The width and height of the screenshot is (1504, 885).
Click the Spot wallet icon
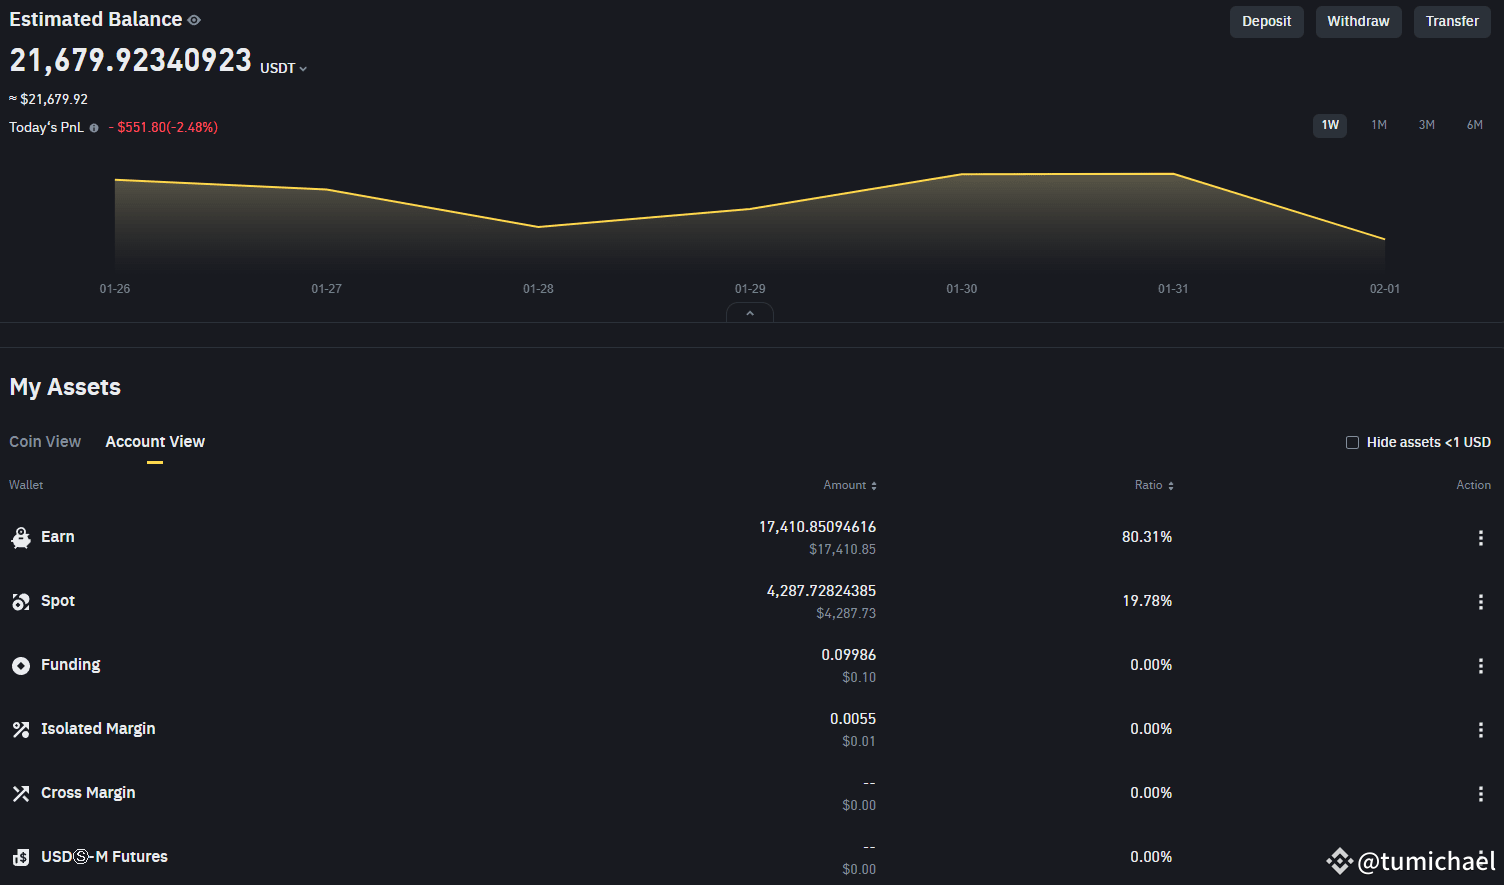21,602
